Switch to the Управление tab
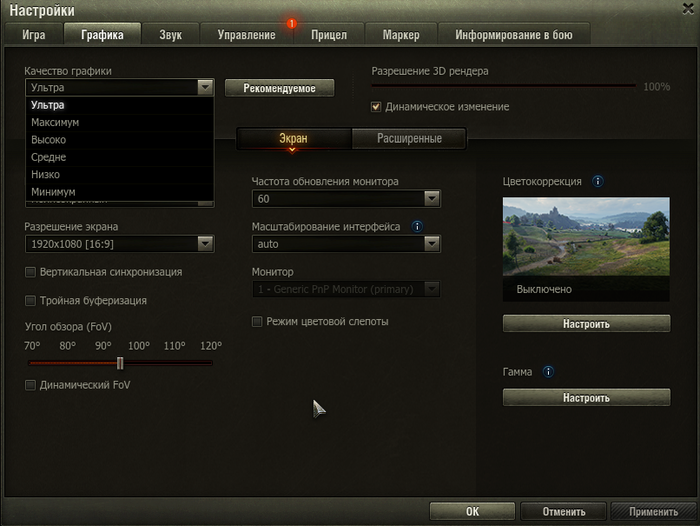The image size is (700, 526). point(246,34)
